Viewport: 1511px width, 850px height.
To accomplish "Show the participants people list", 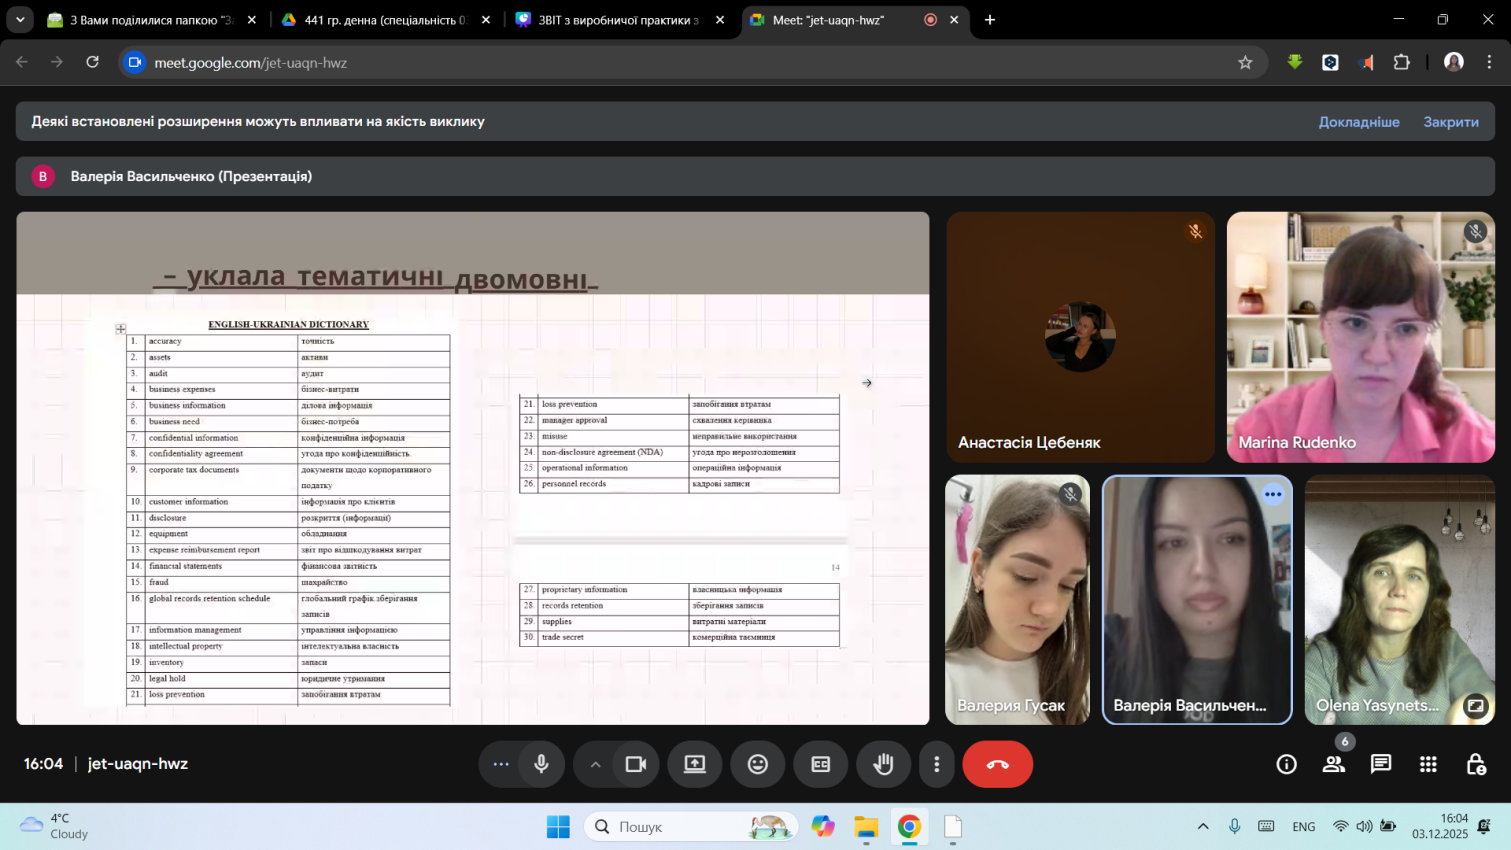I will point(1333,764).
